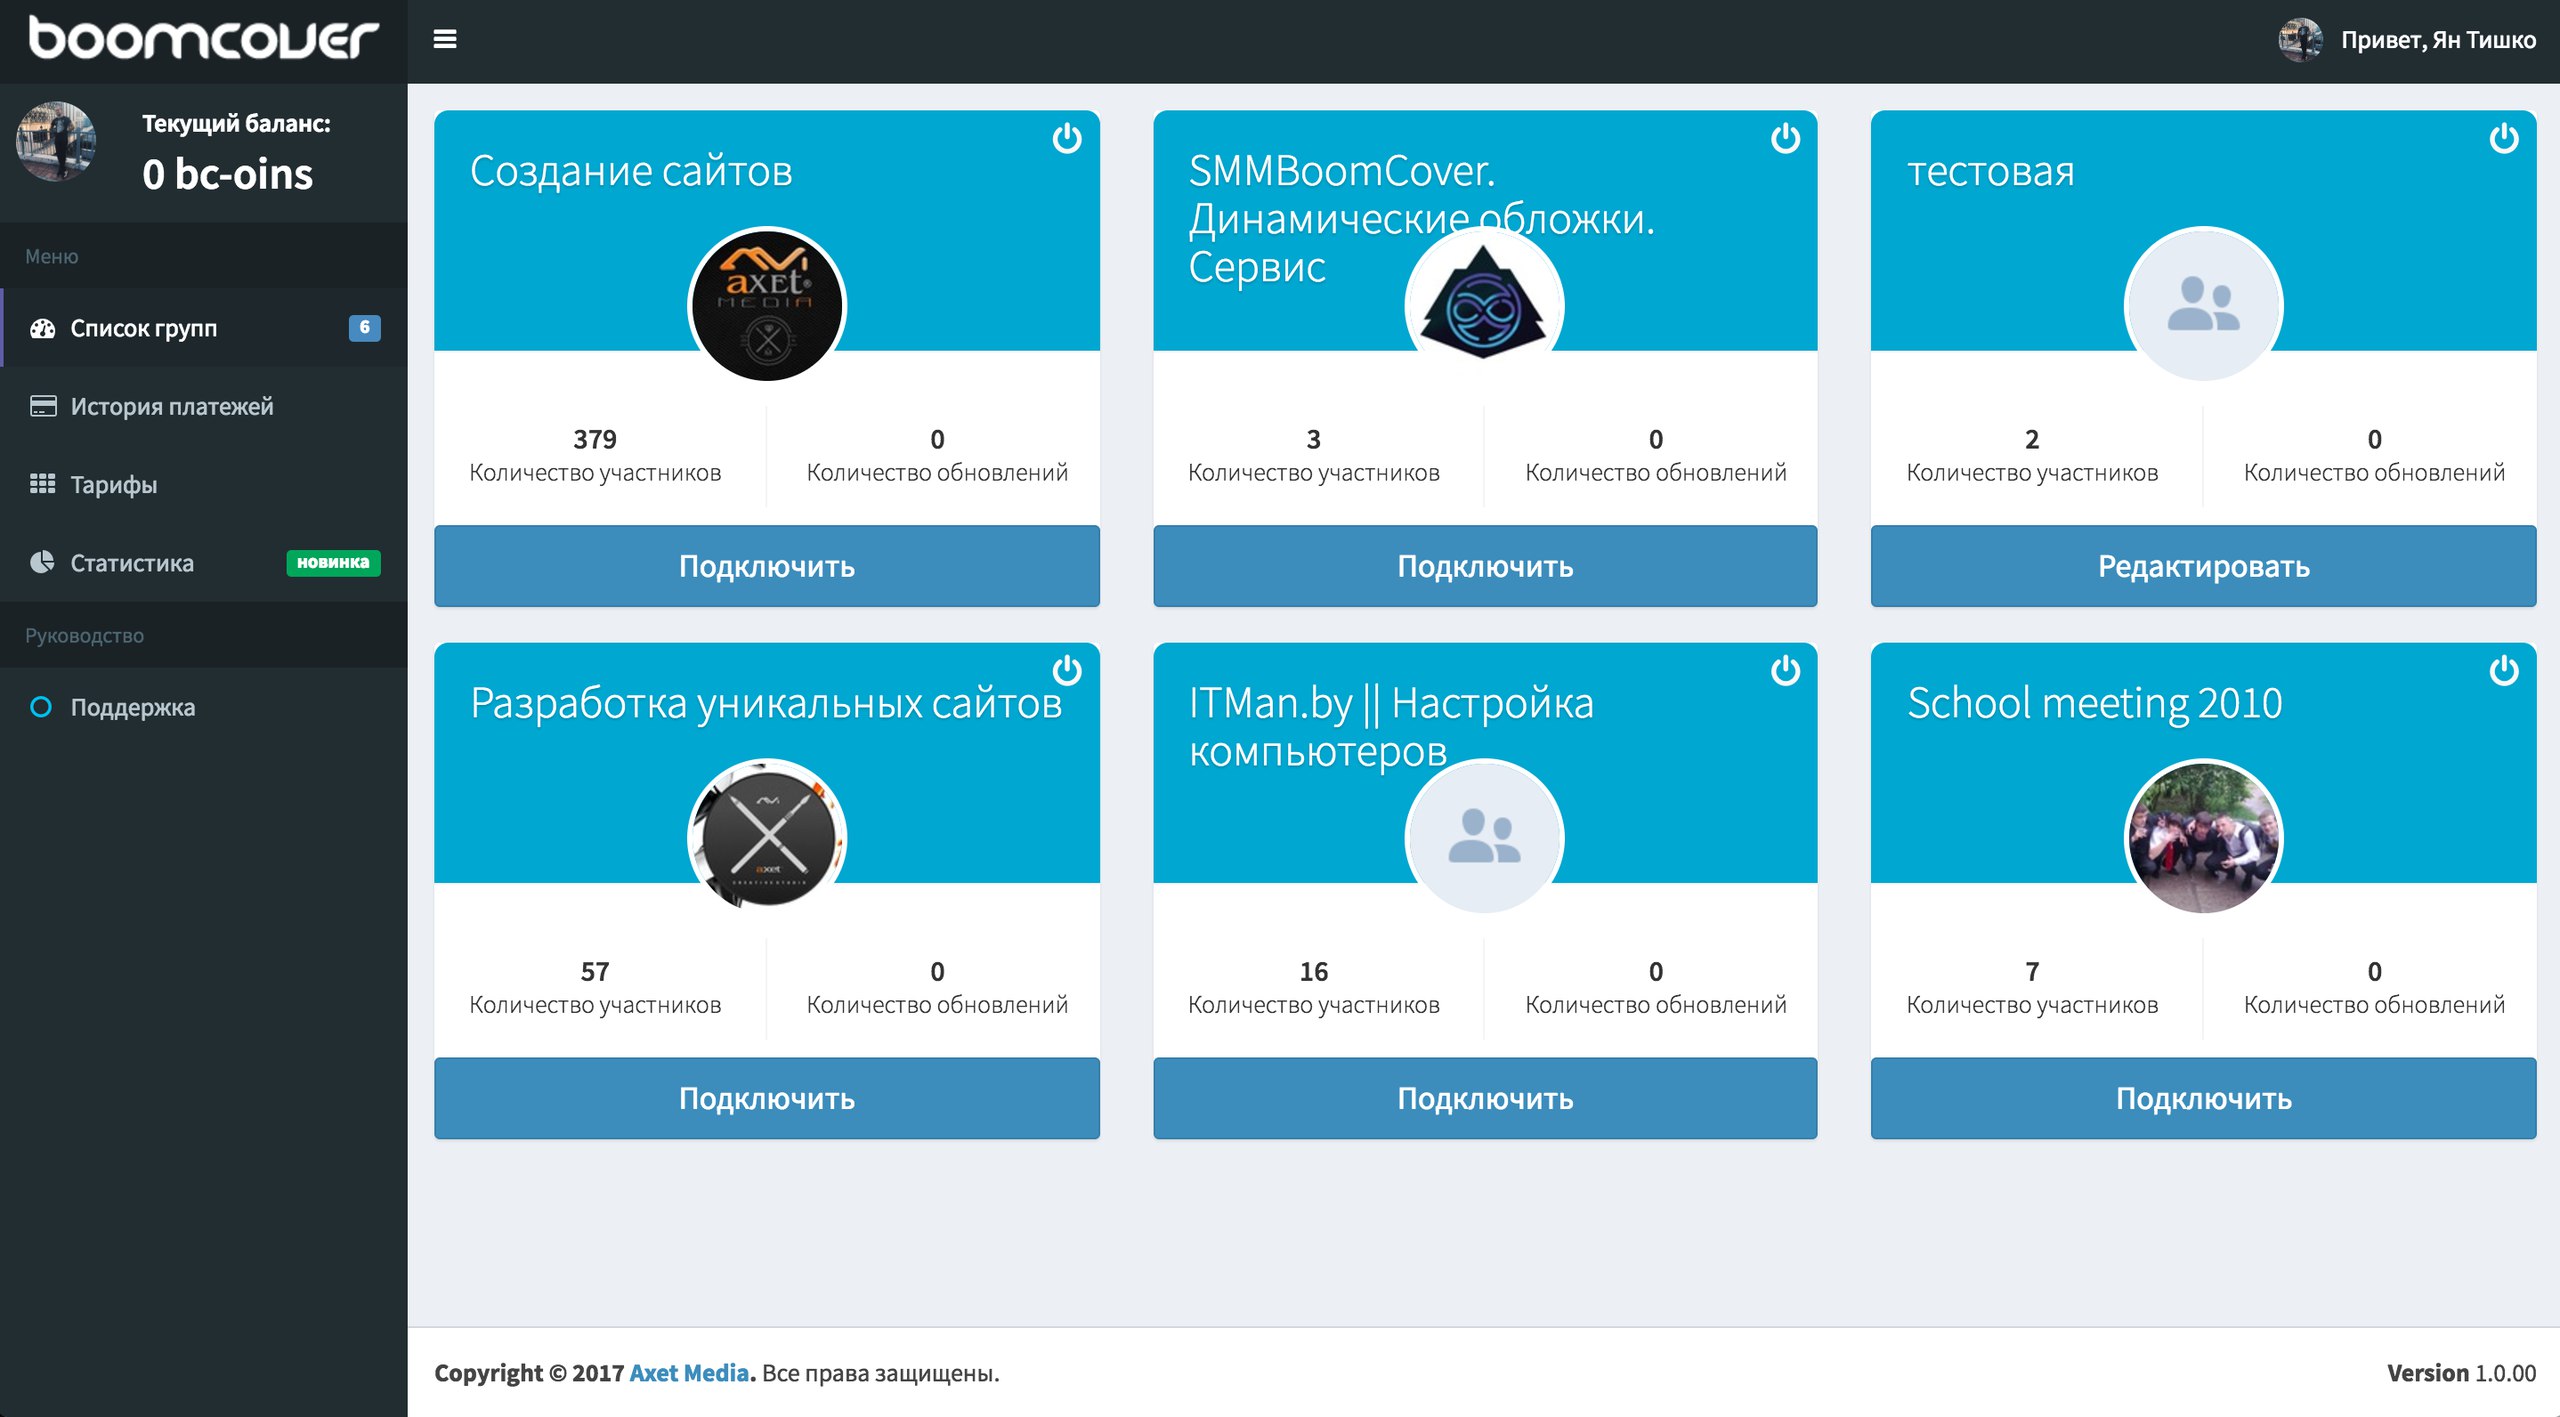2560x1417 pixels.
Task: Toggle power icon on тестовая card
Action: tap(2503, 138)
